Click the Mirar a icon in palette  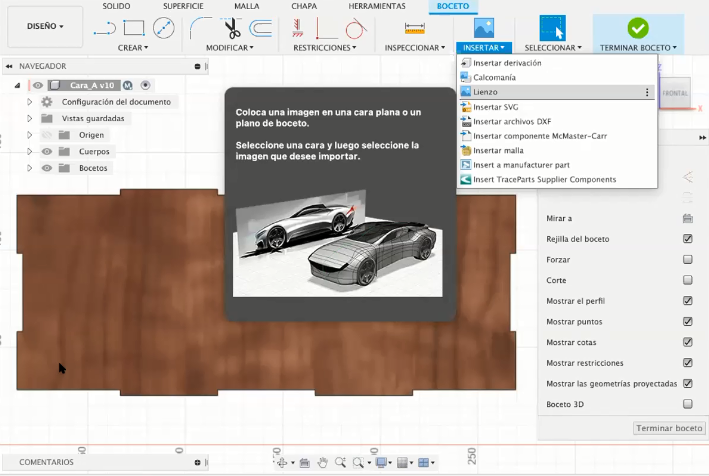[x=687, y=218]
